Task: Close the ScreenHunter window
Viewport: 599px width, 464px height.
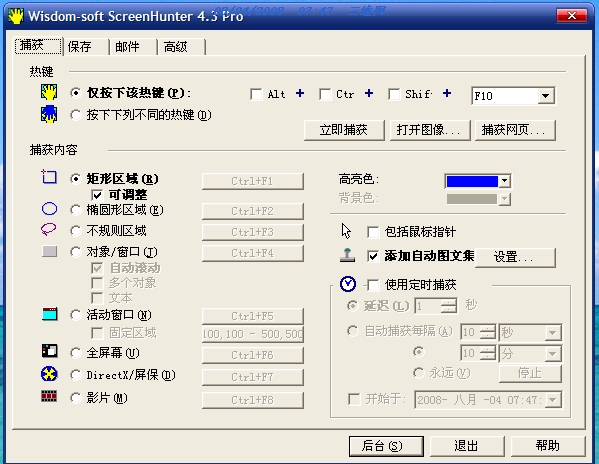Action: coord(571,16)
